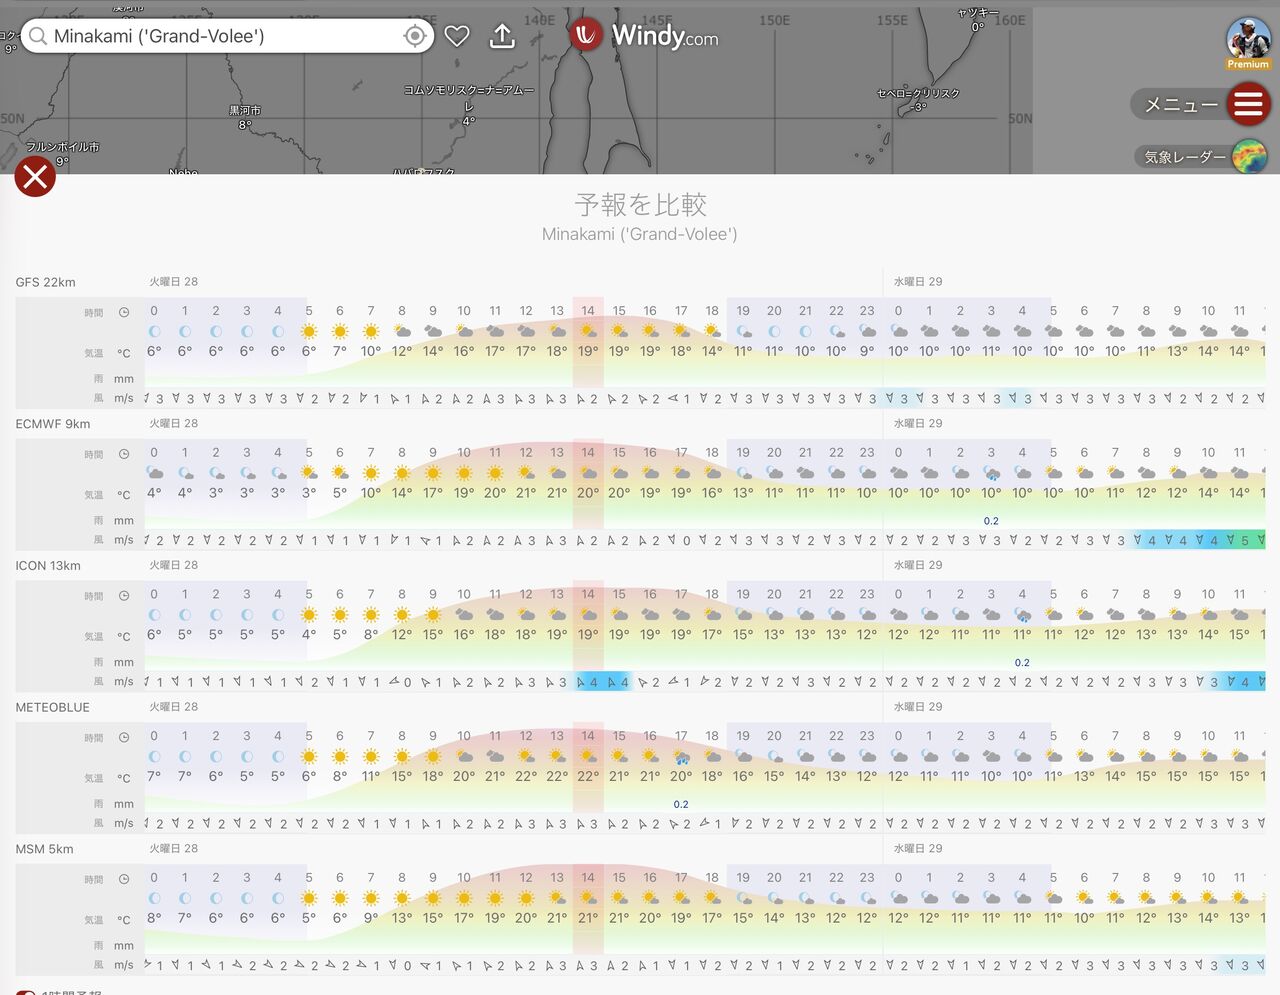Close the forecast comparison panel with red X
The image size is (1280, 995).
coord(35,177)
